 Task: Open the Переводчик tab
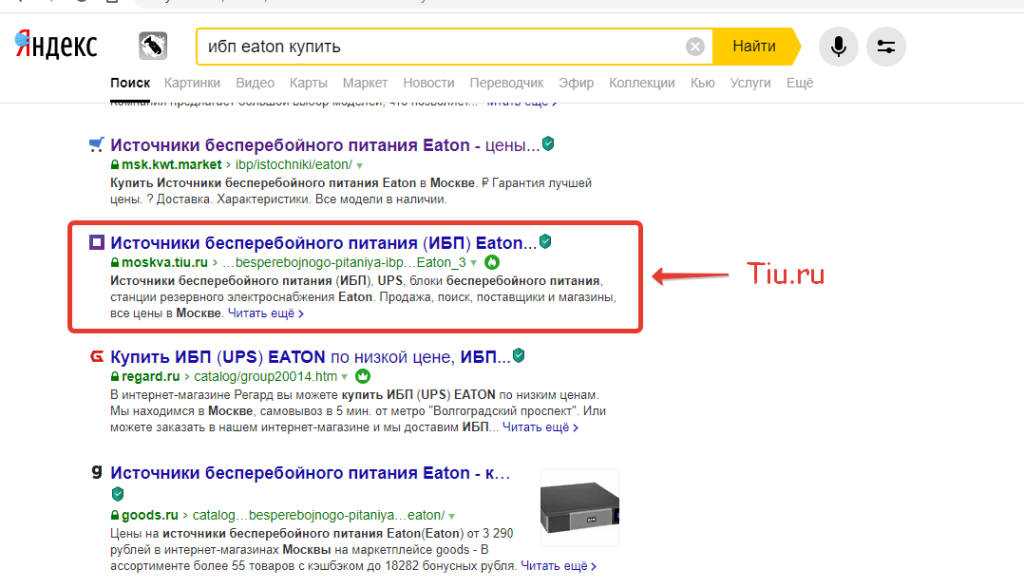(506, 83)
